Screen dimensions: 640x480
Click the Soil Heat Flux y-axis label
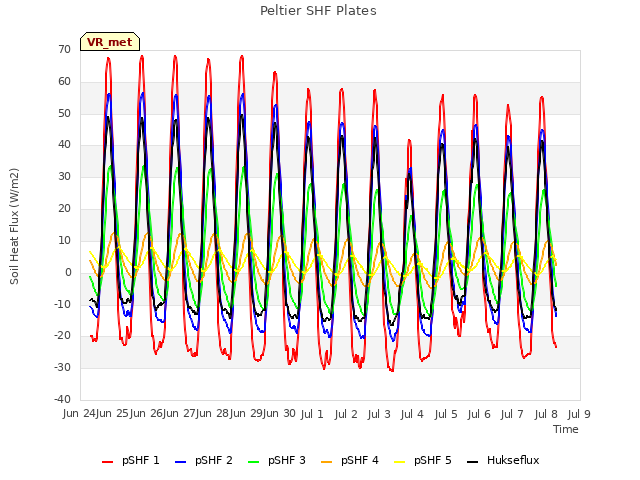click(14, 226)
